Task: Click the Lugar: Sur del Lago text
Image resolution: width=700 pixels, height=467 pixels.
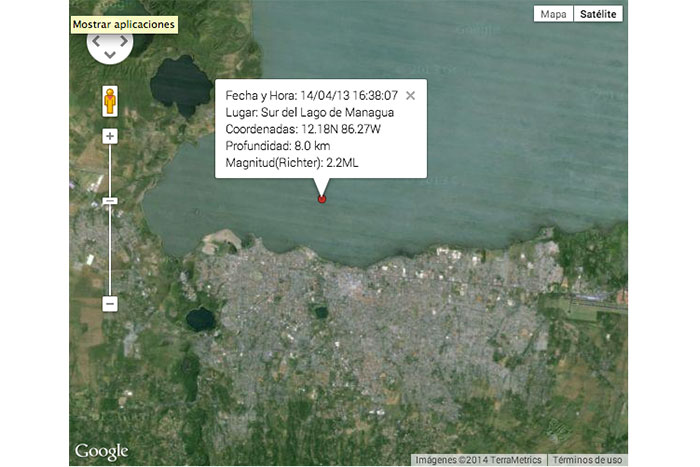Action: pos(309,112)
